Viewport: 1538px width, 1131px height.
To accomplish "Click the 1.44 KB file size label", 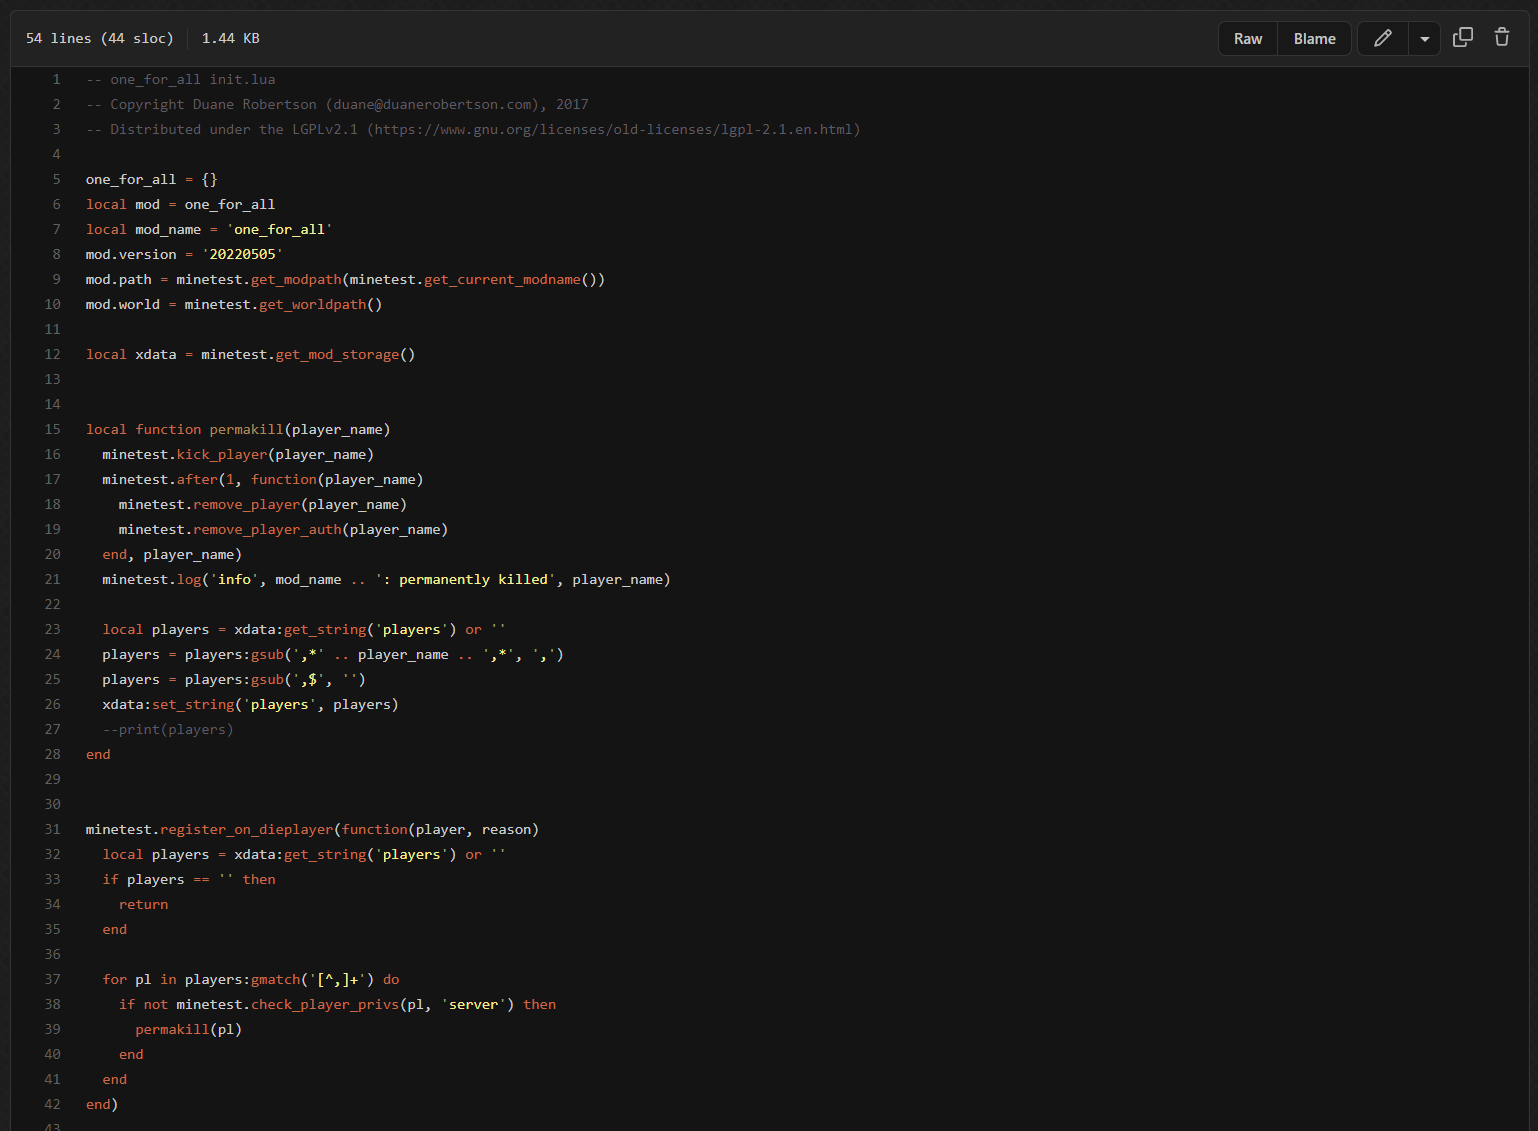I will click(x=230, y=39).
